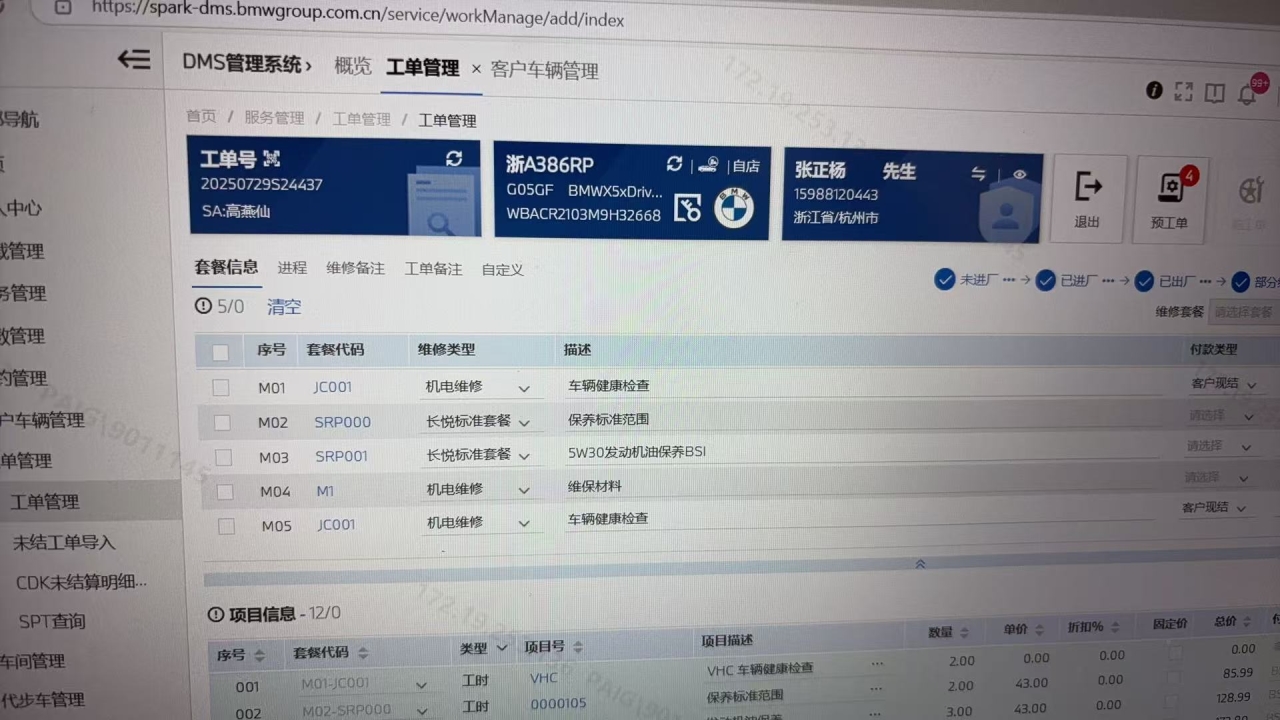Image resolution: width=1280 pixels, height=720 pixels.
Task: Switch to the 维修备注 tab
Action: coord(355,269)
